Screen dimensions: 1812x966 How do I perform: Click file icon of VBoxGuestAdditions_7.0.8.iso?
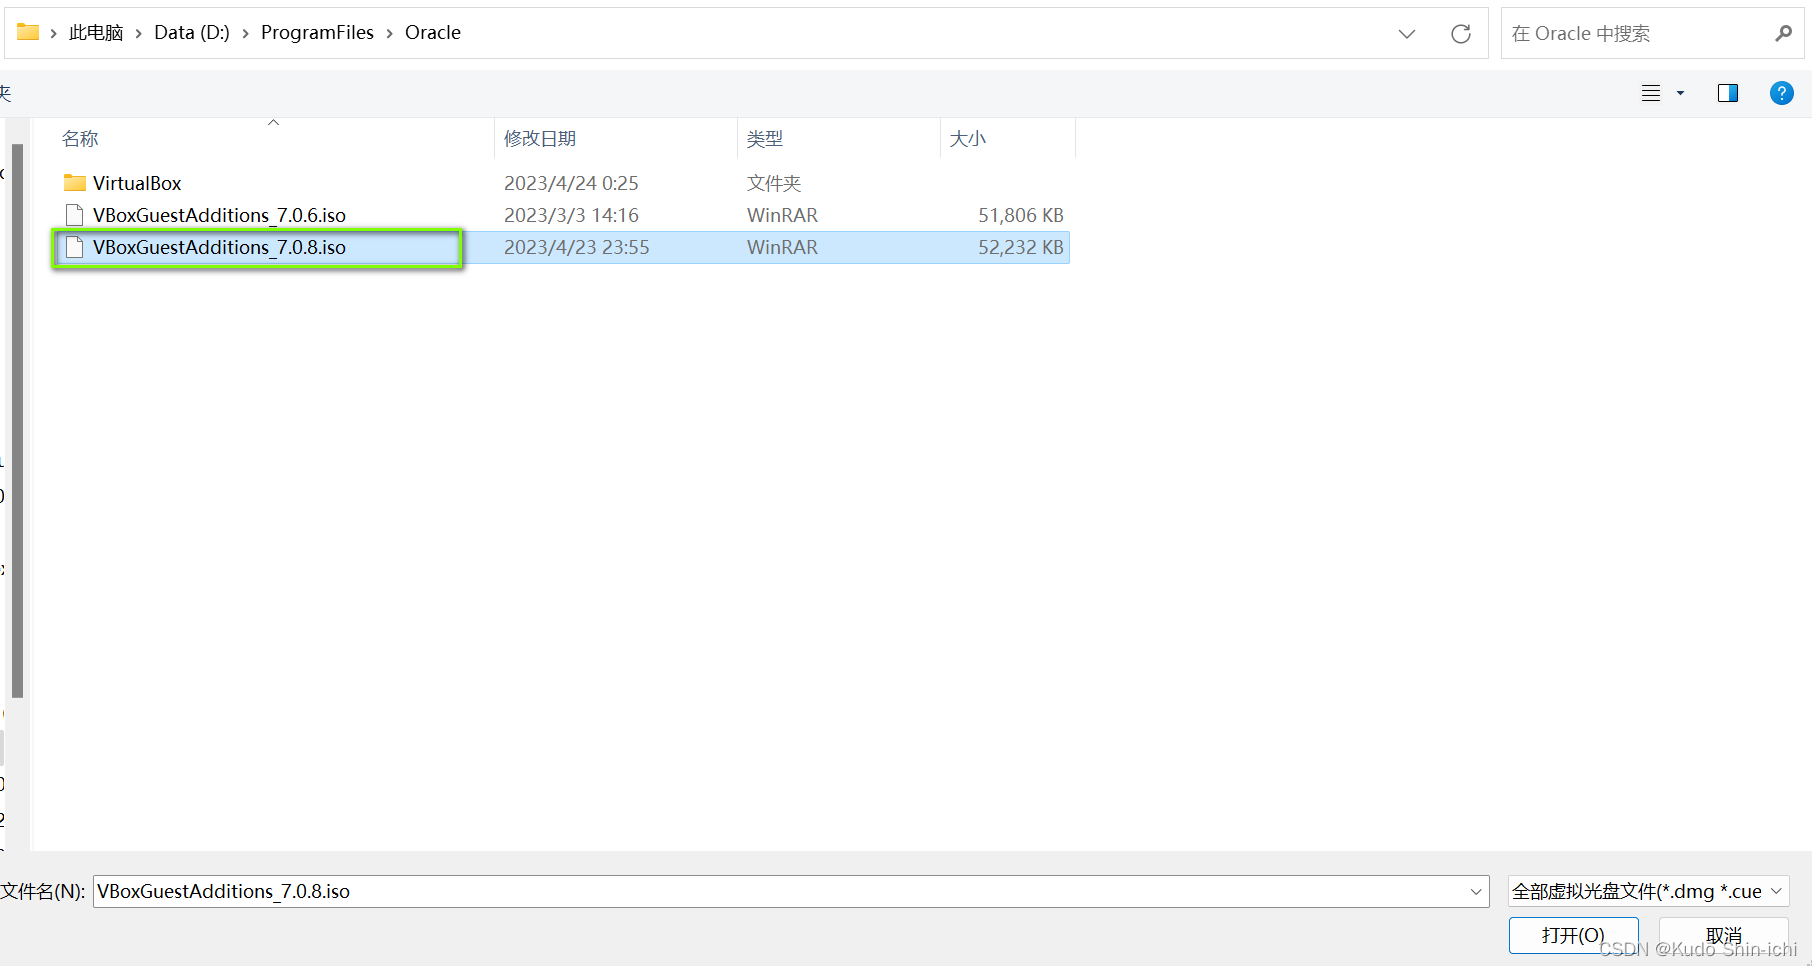point(74,247)
